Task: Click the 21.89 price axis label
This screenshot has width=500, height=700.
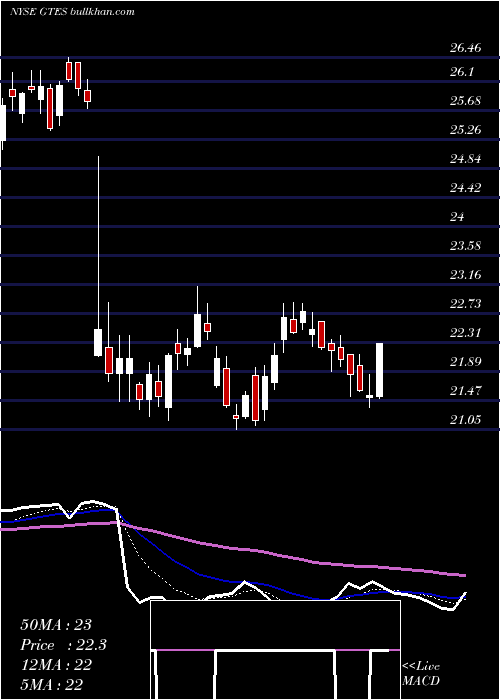Action: point(466,362)
